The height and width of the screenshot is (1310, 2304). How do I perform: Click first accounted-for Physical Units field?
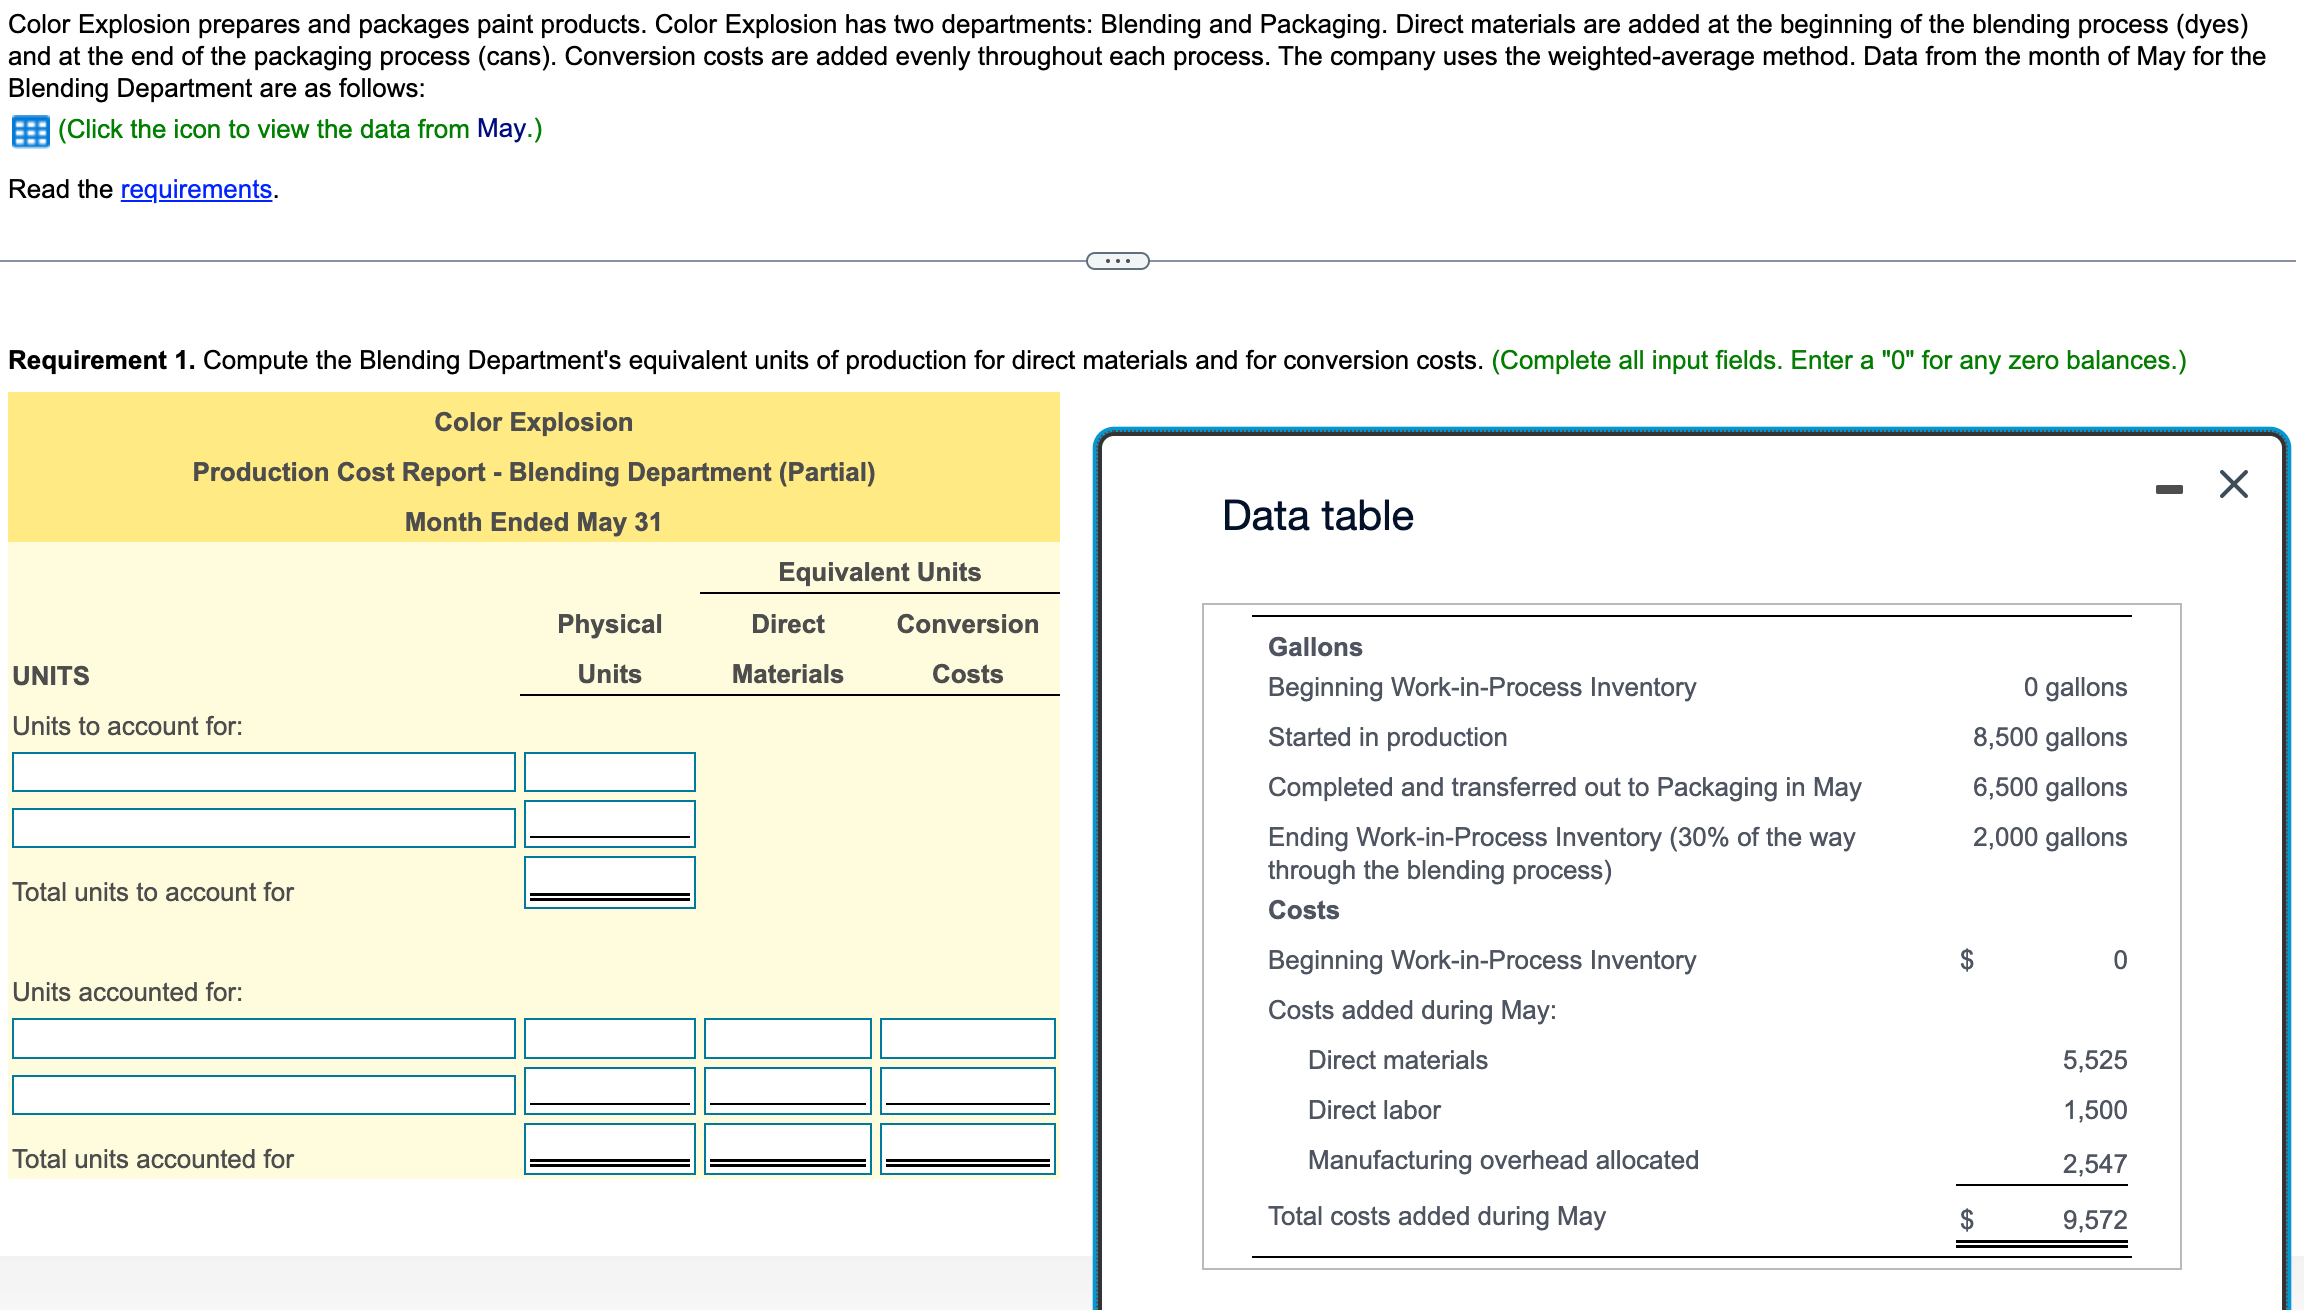click(x=609, y=1038)
